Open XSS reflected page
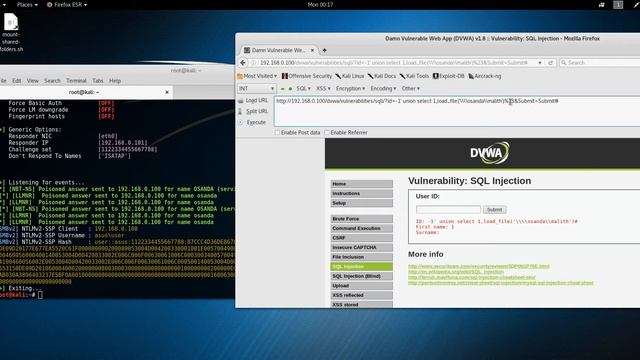Screen dimensions: 640x360 point(361,295)
